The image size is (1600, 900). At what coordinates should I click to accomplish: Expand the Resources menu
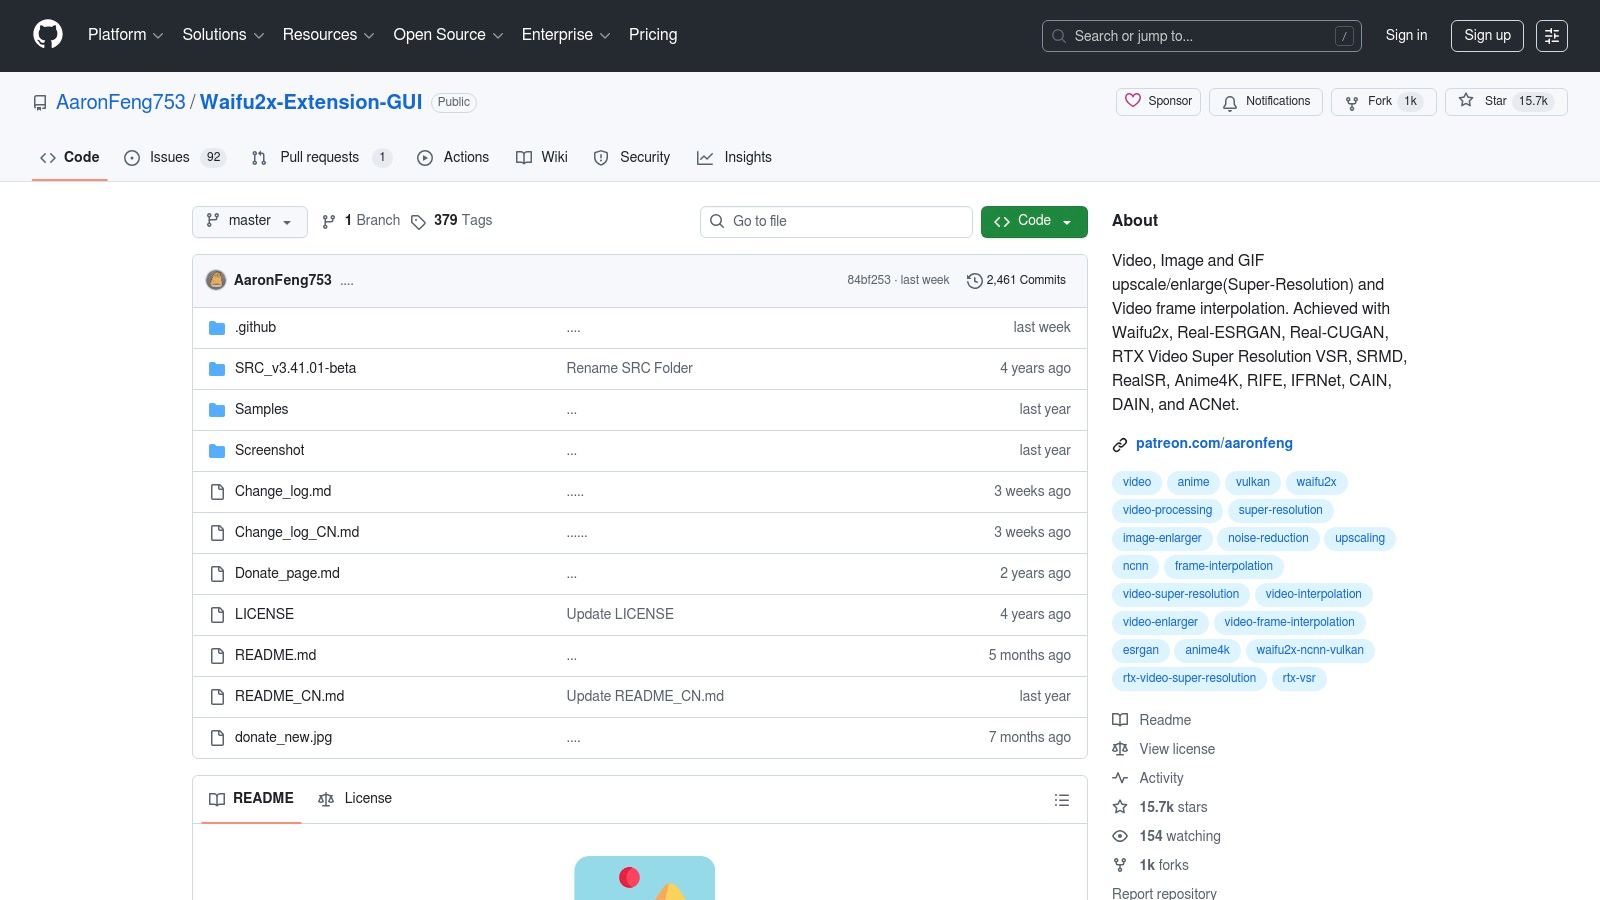[328, 35]
